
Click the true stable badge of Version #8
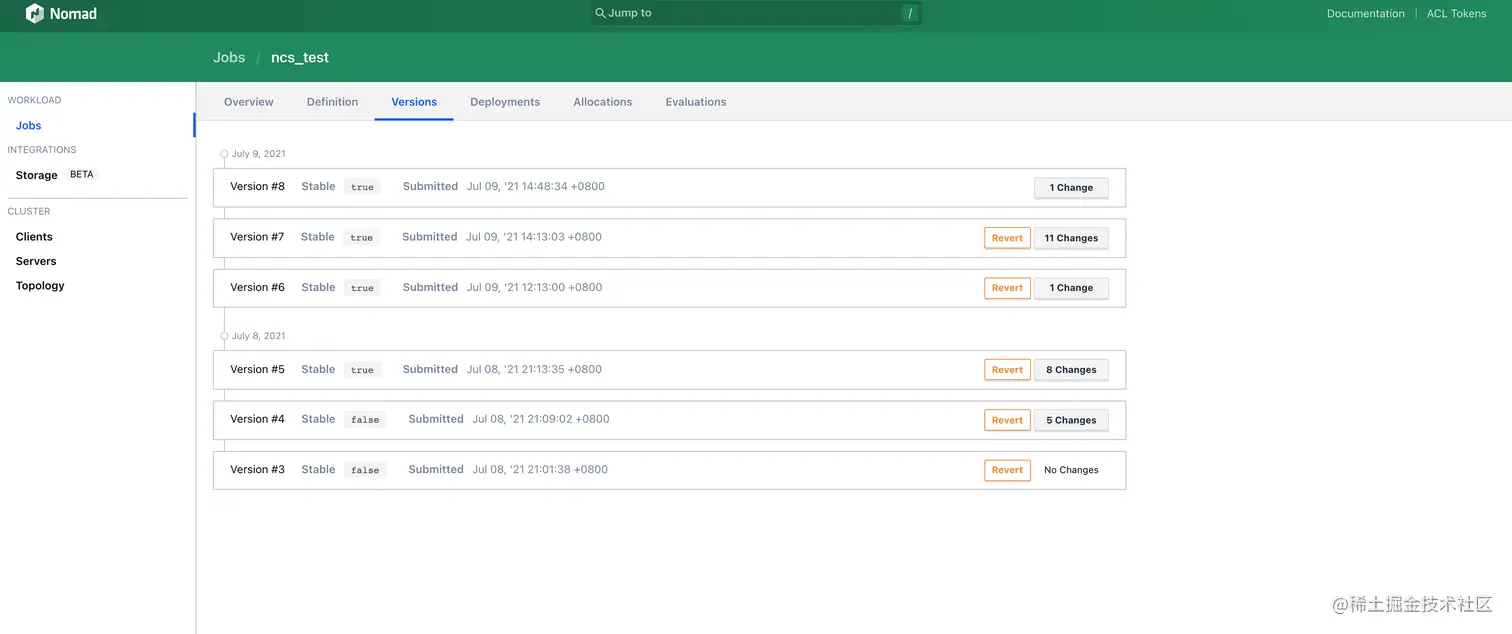tap(362, 187)
